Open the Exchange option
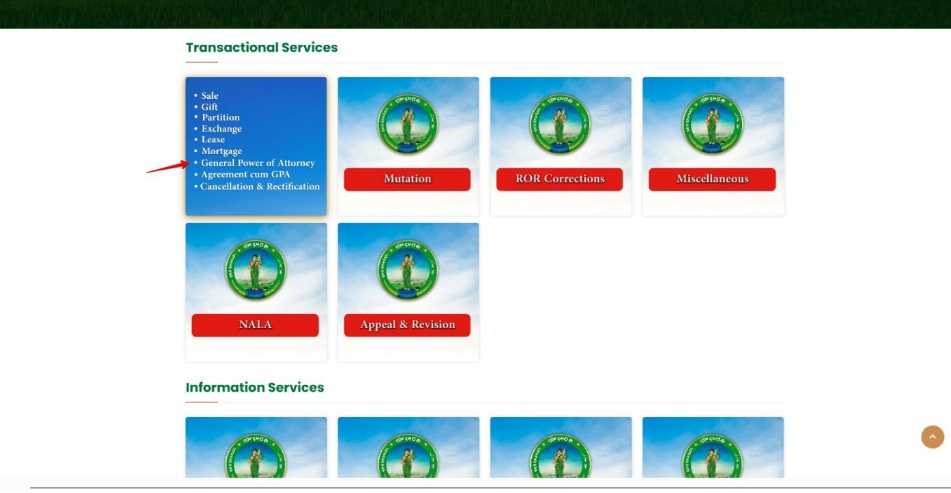951x493 pixels. (x=221, y=129)
